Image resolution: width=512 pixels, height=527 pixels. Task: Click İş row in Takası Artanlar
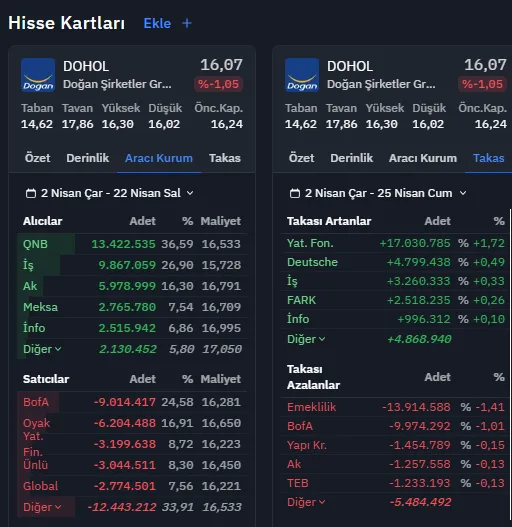[x=395, y=281]
